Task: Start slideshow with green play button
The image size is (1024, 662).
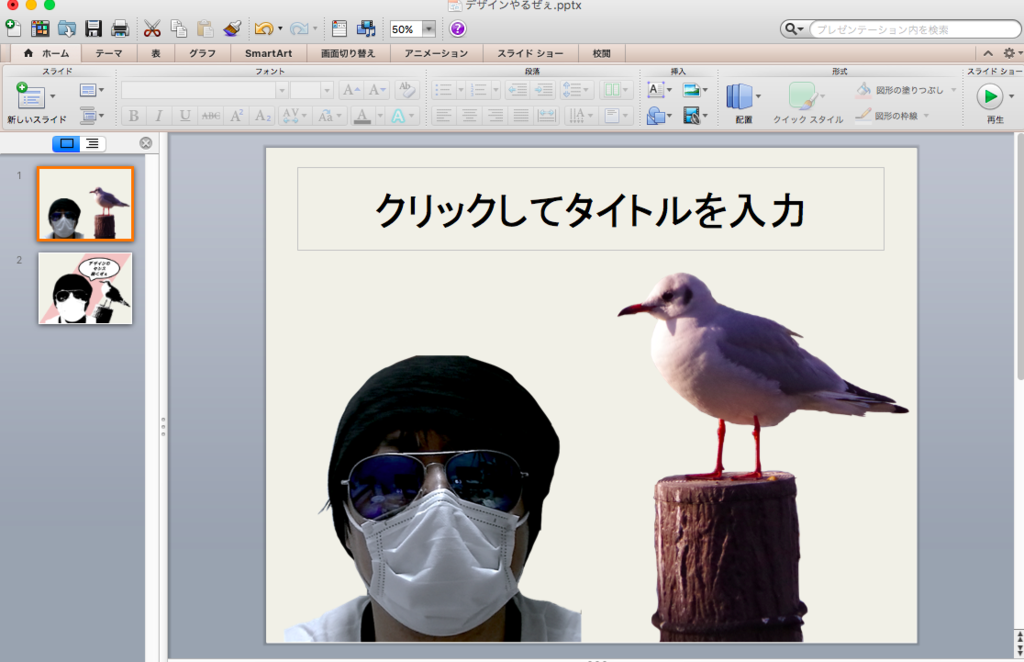Action: tap(990, 97)
